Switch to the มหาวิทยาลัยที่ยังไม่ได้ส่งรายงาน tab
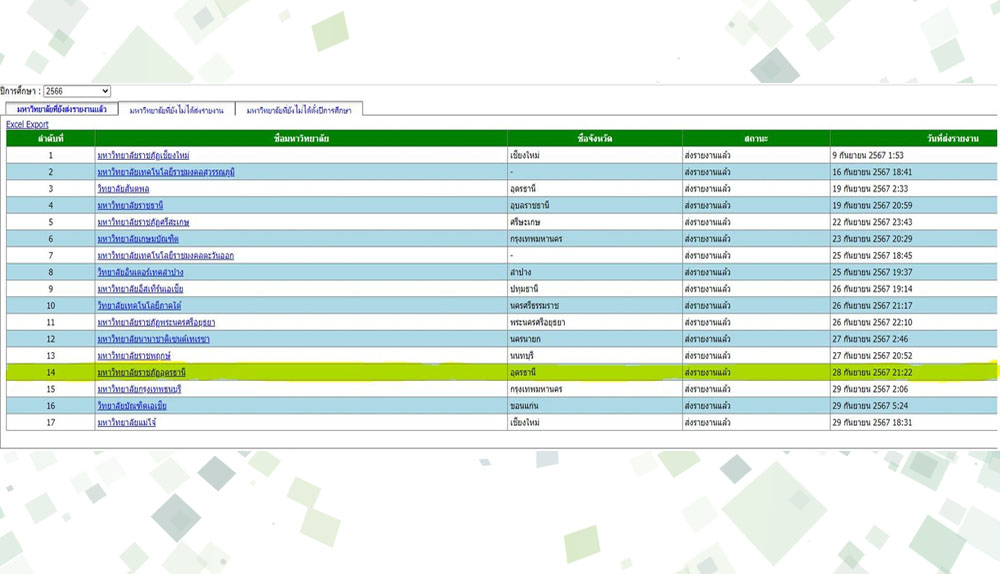 click(176, 110)
